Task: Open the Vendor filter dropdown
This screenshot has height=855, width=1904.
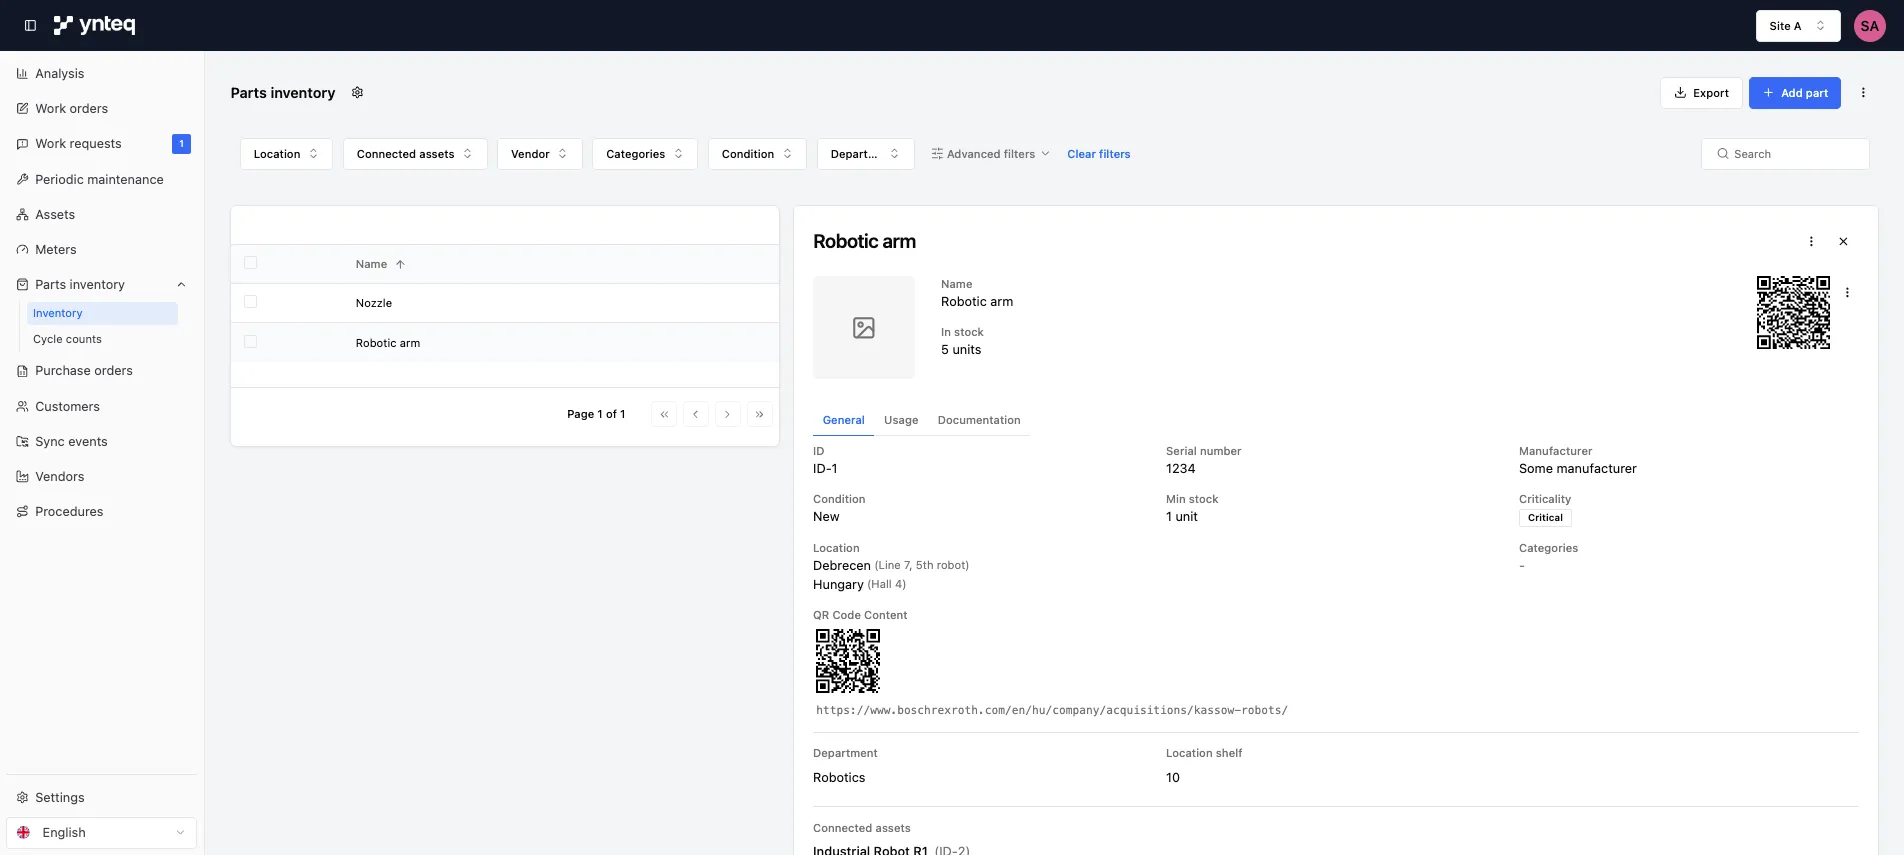Action: click(540, 154)
